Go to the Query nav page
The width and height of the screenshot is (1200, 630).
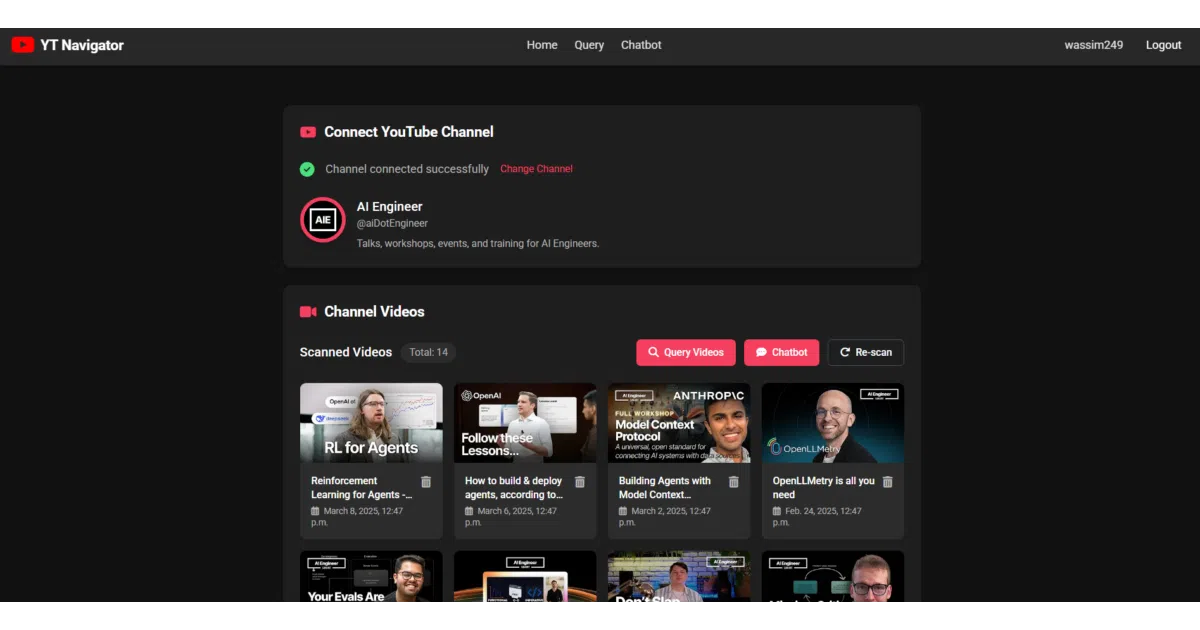(589, 45)
